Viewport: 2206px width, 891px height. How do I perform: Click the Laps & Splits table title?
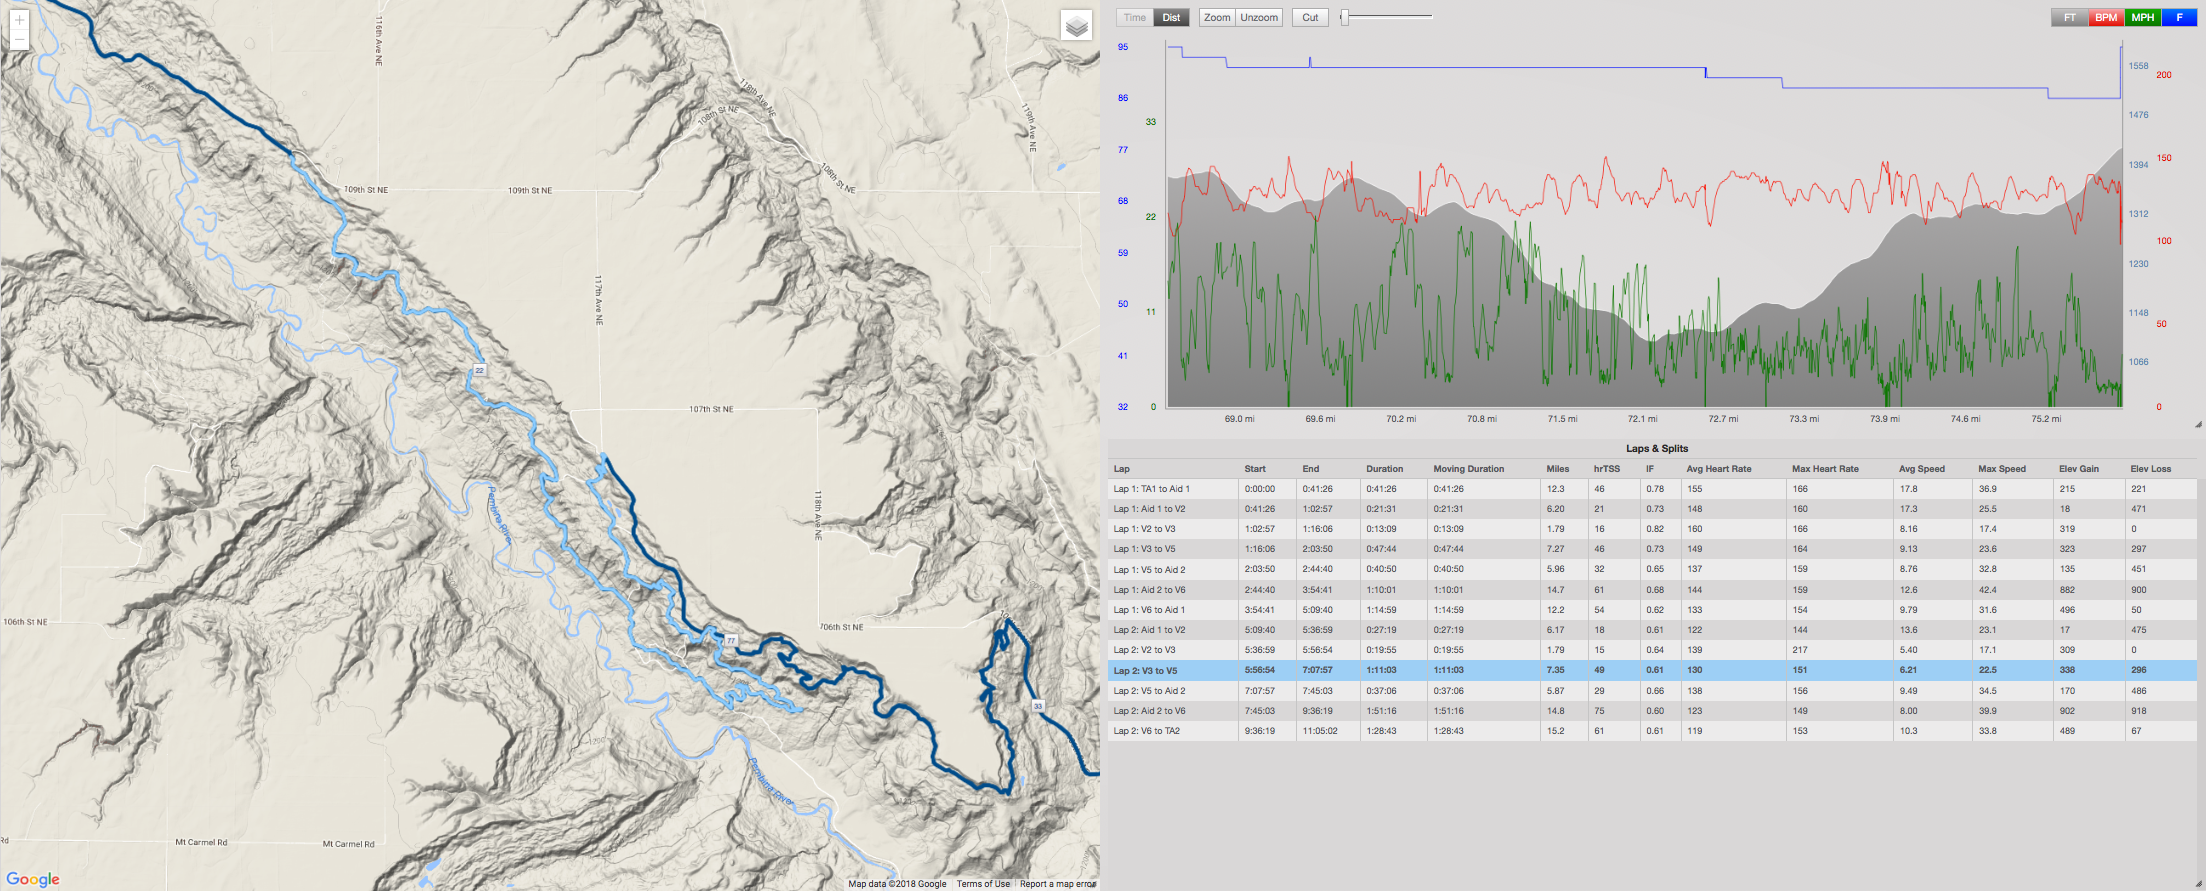pyautogui.click(x=1656, y=449)
